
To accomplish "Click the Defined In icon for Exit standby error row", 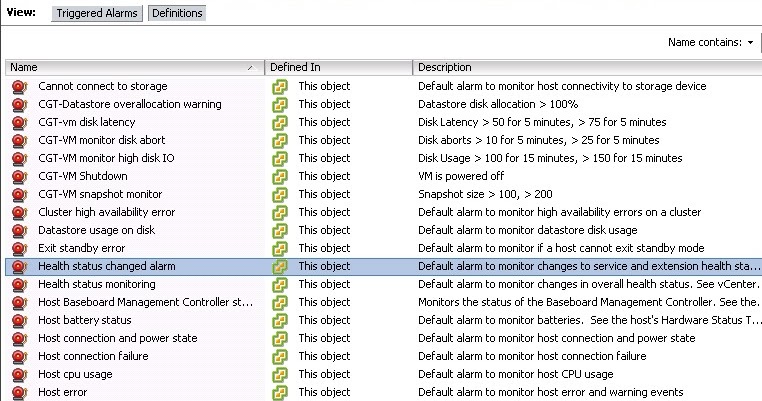I will (279, 248).
